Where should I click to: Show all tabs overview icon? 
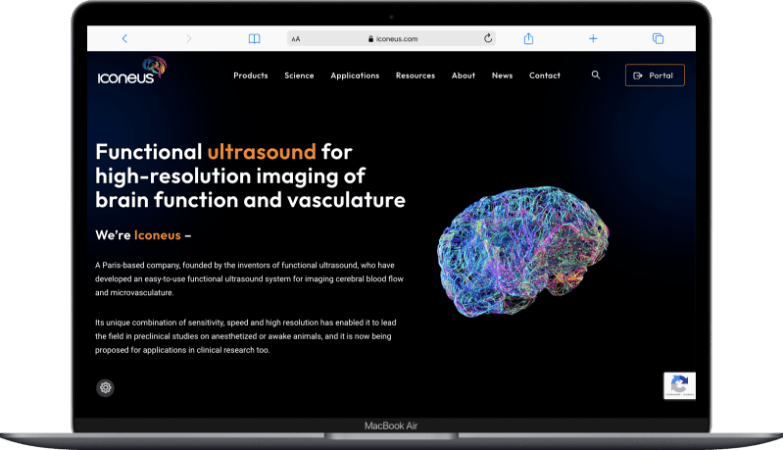click(658, 38)
